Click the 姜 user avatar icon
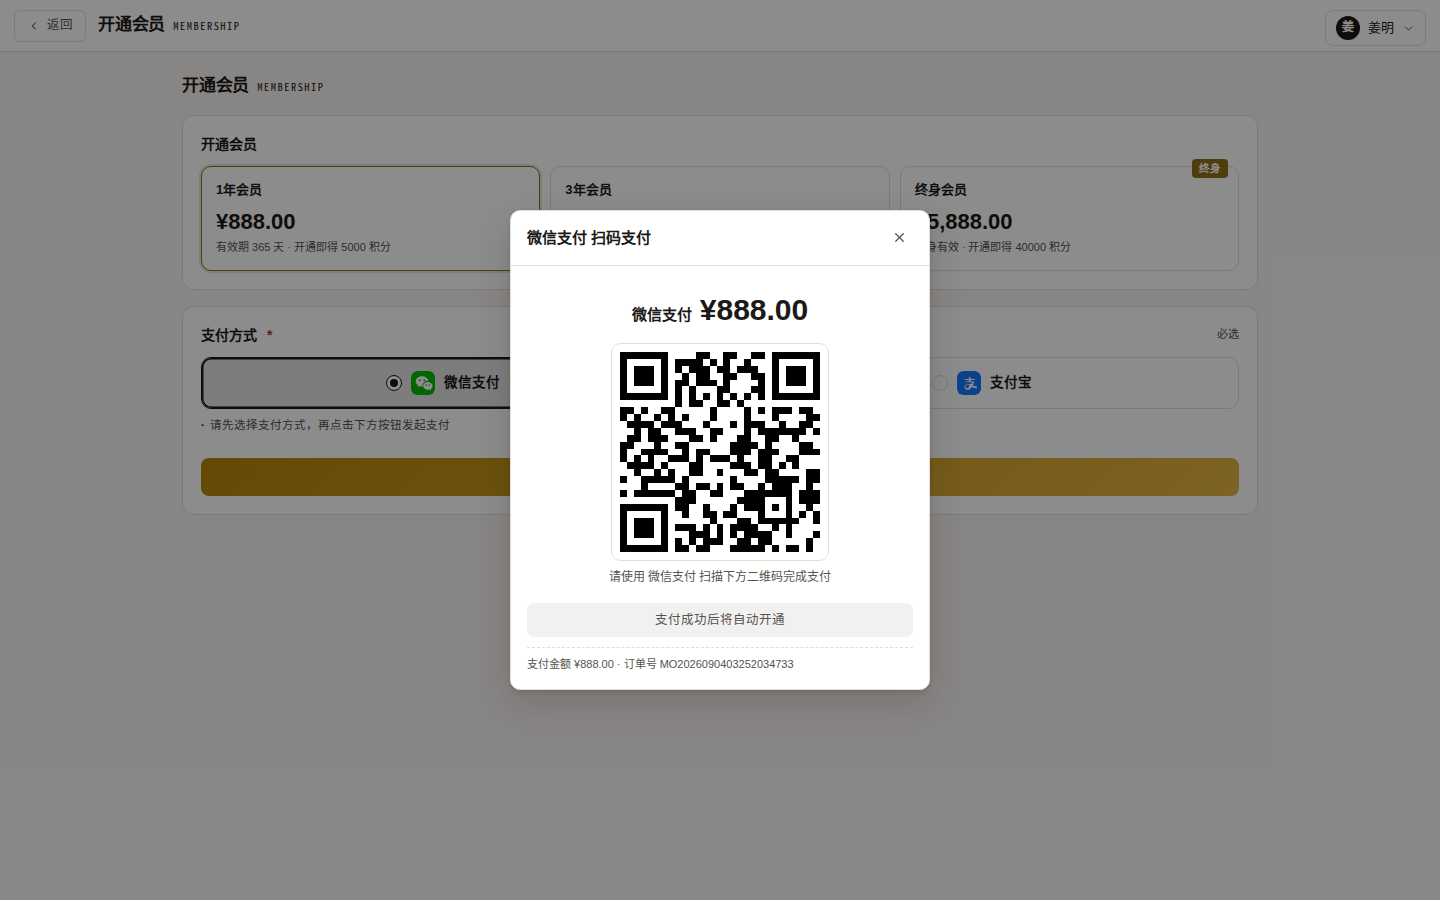Screen dimensions: 1440x900 coord(1348,28)
